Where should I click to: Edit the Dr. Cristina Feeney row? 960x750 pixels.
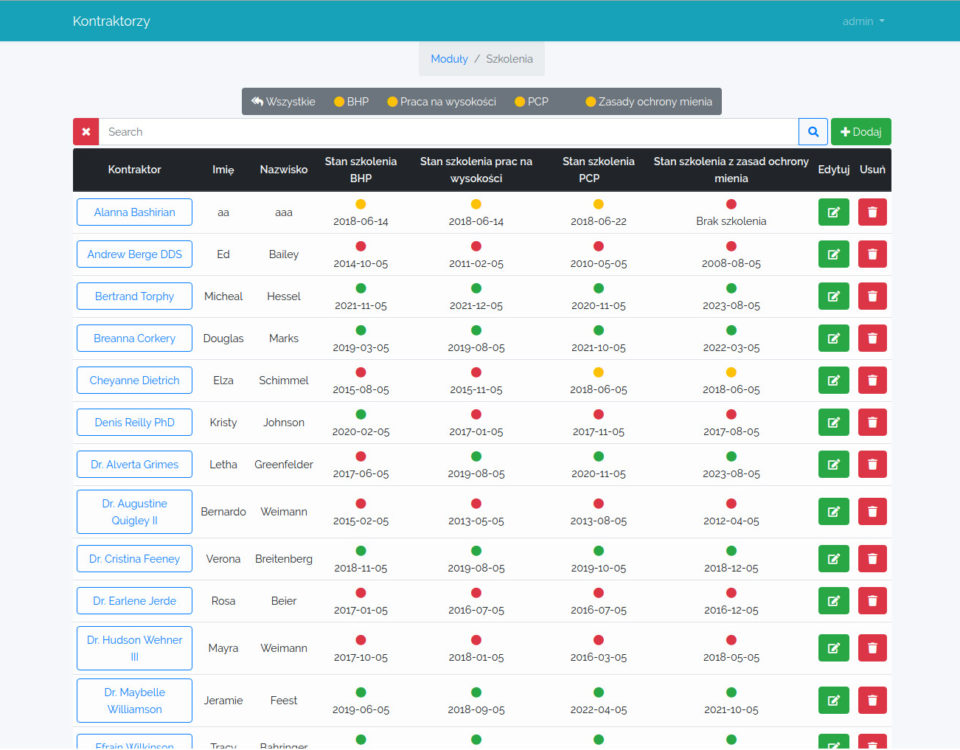click(833, 559)
